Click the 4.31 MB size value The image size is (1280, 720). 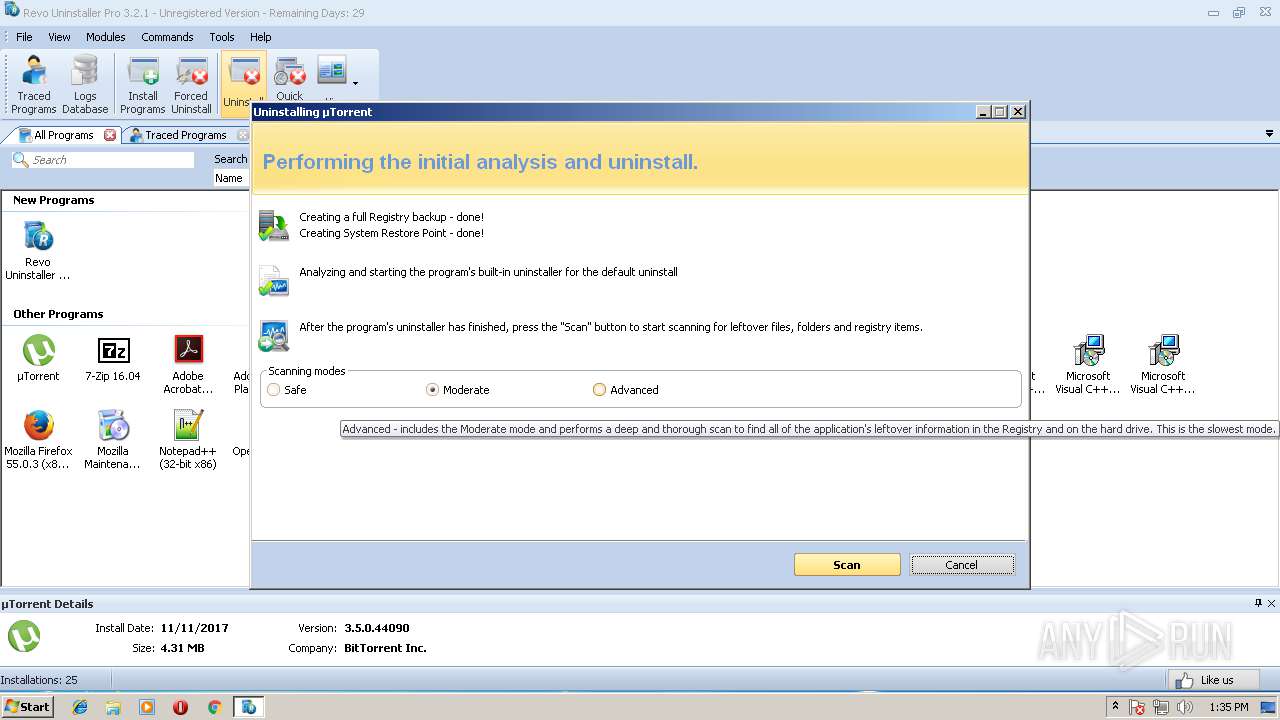pyautogui.click(x=182, y=648)
